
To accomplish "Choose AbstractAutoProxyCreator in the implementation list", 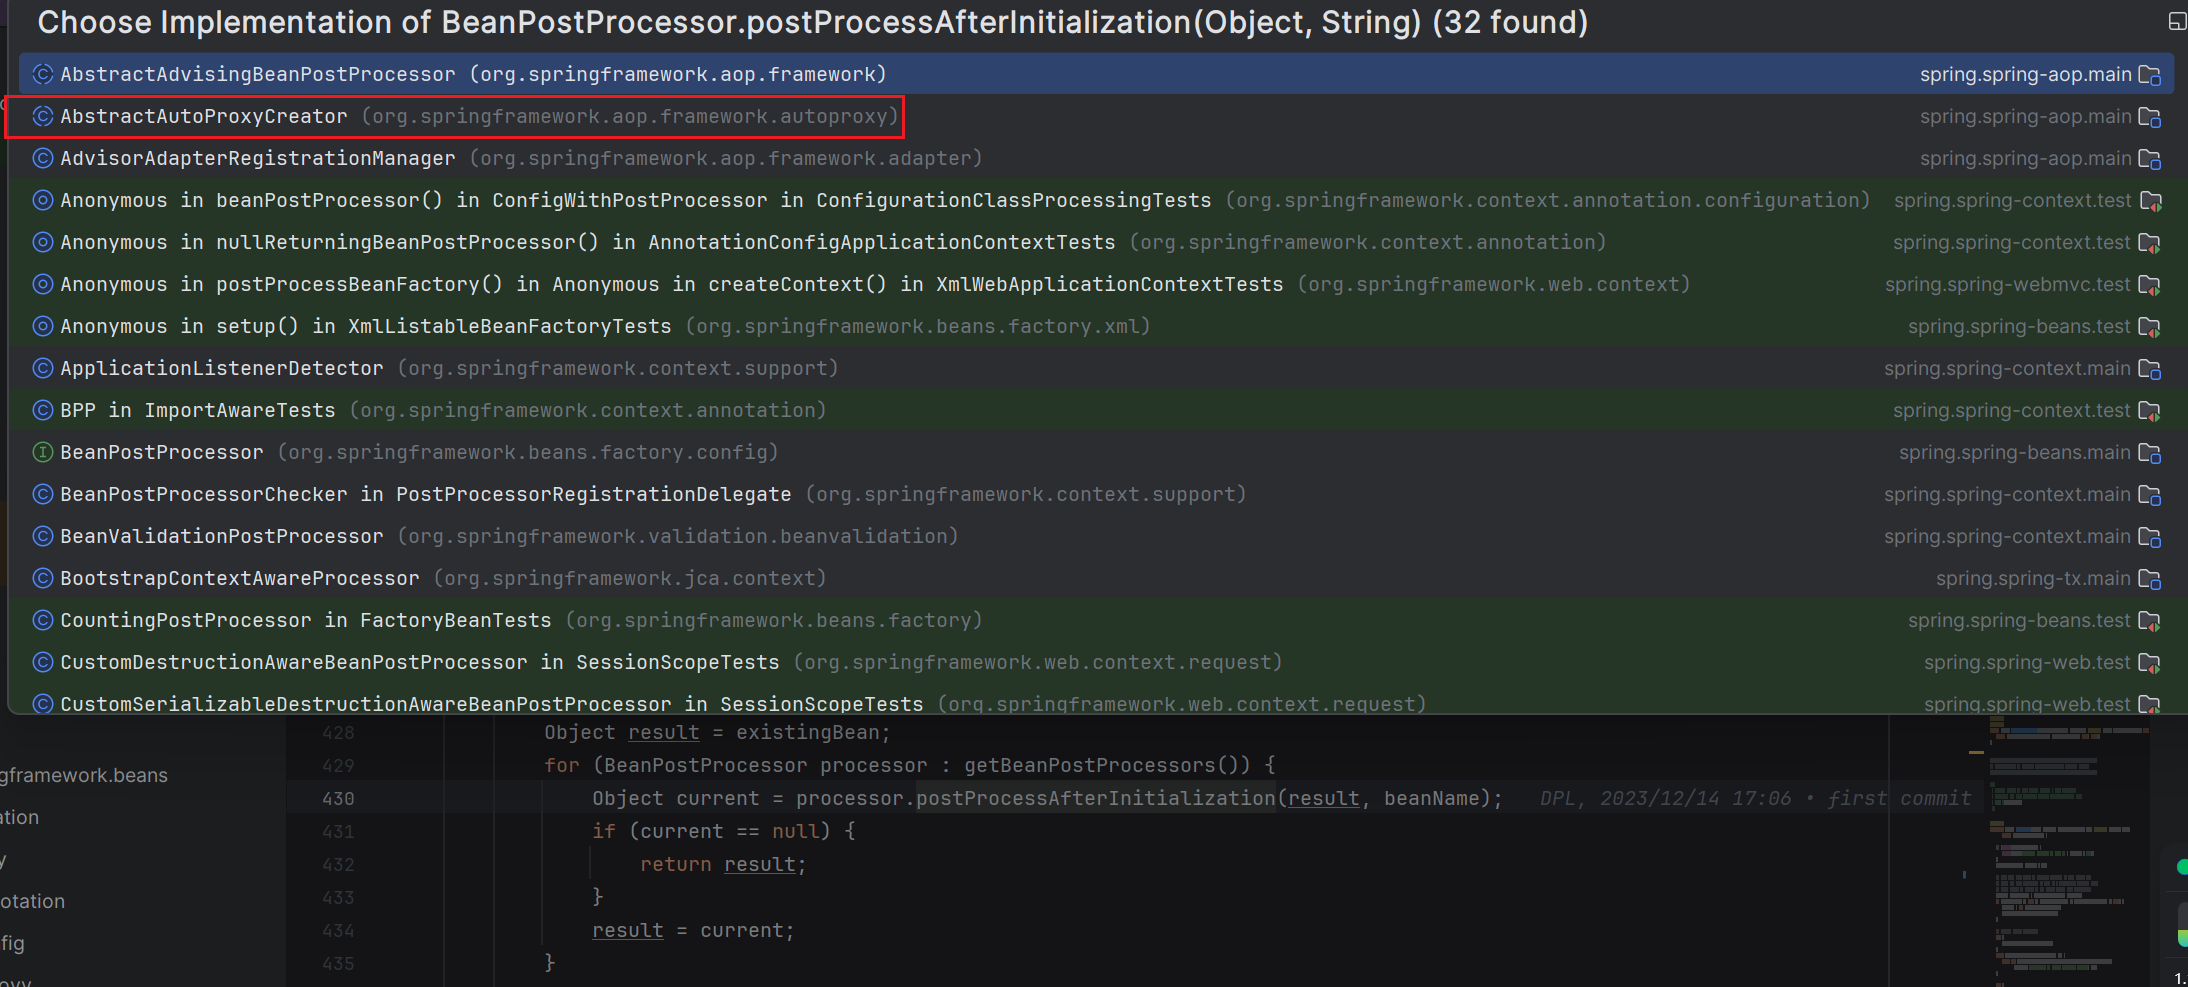I will click(1096, 116).
